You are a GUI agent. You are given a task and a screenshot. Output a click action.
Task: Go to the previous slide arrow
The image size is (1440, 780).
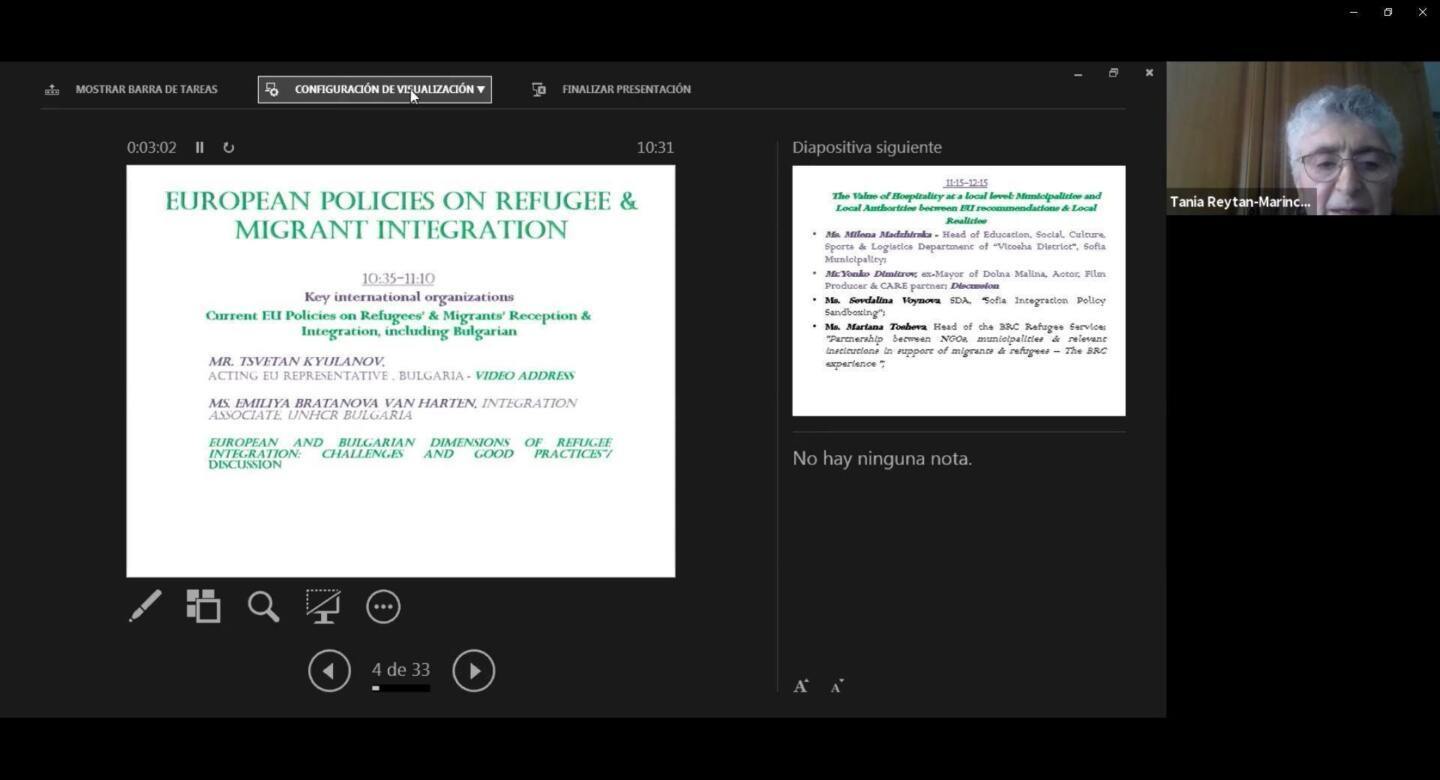[329, 671]
